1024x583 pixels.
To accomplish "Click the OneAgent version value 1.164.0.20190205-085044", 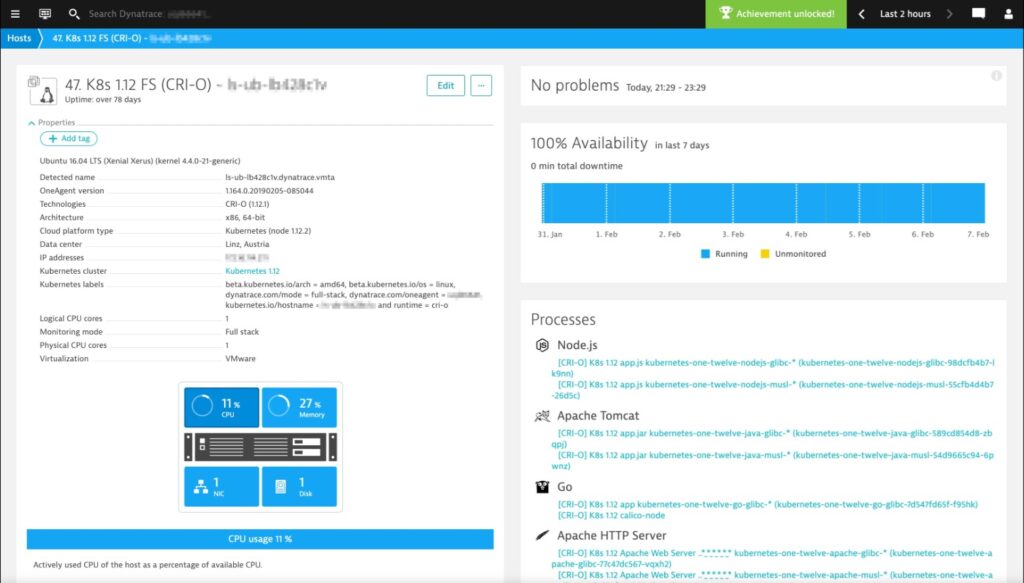I will coord(269,191).
